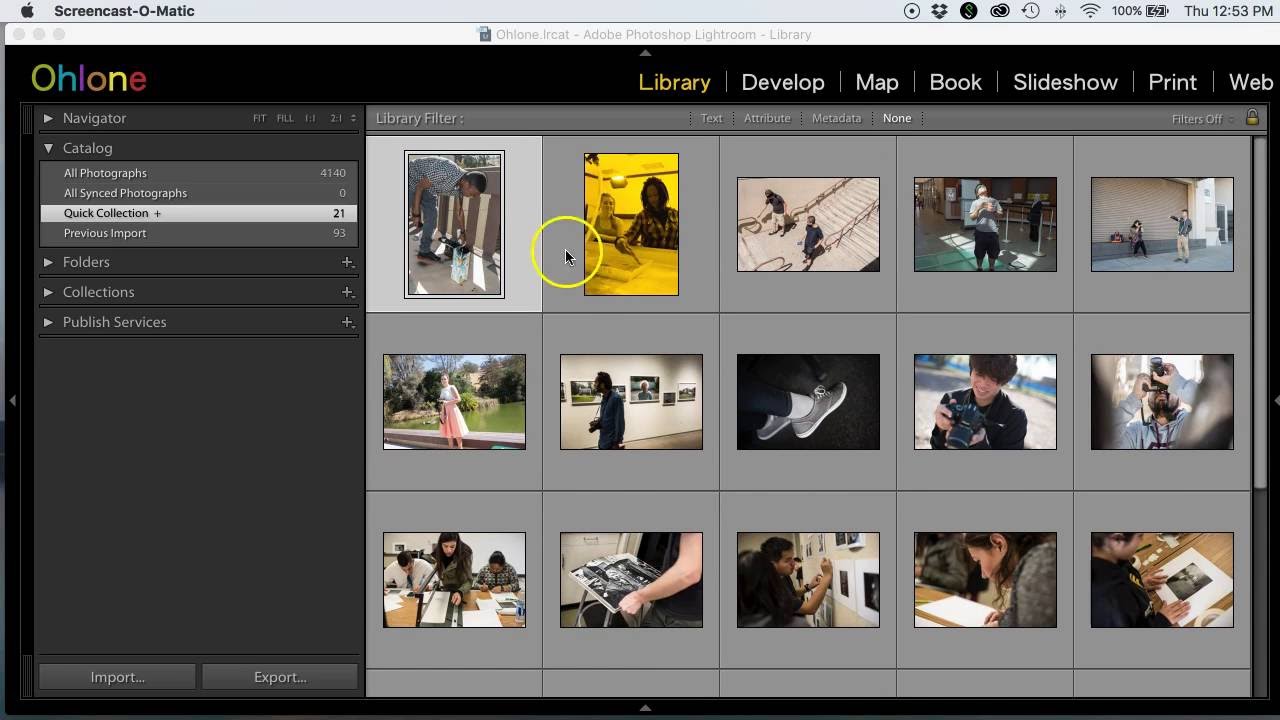The width and height of the screenshot is (1280, 720).
Task: Click the Export button
Action: click(x=280, y=677)
